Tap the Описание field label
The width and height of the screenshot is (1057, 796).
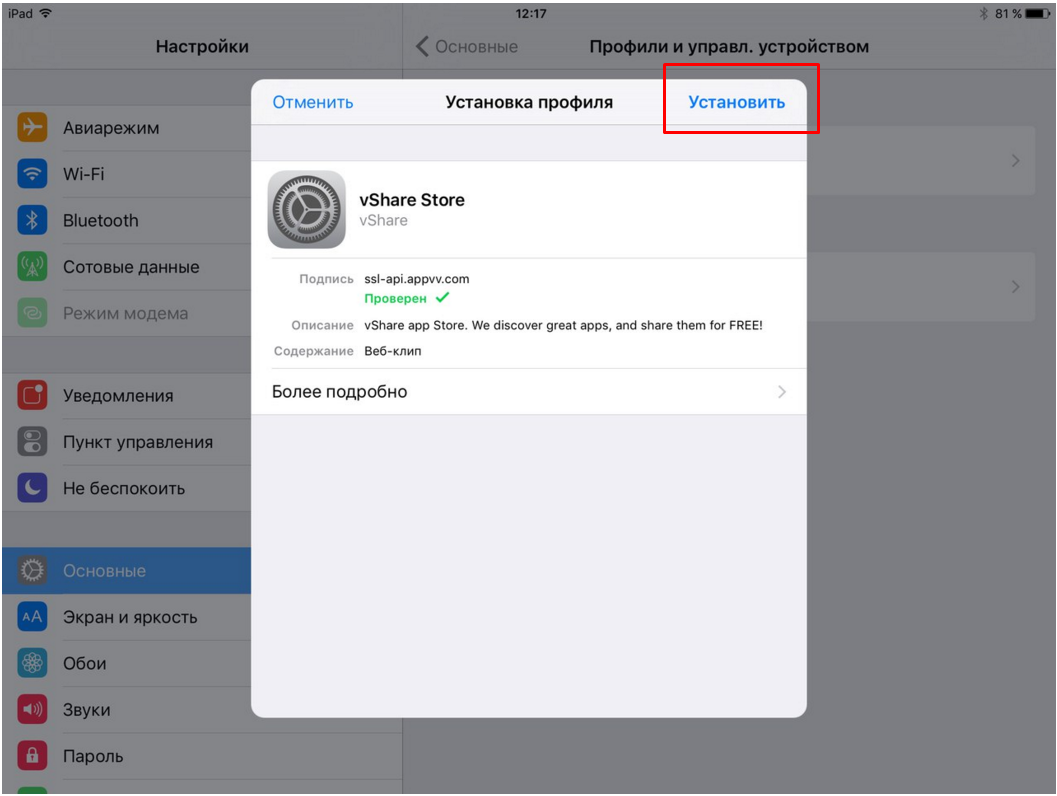pos(322,326)
